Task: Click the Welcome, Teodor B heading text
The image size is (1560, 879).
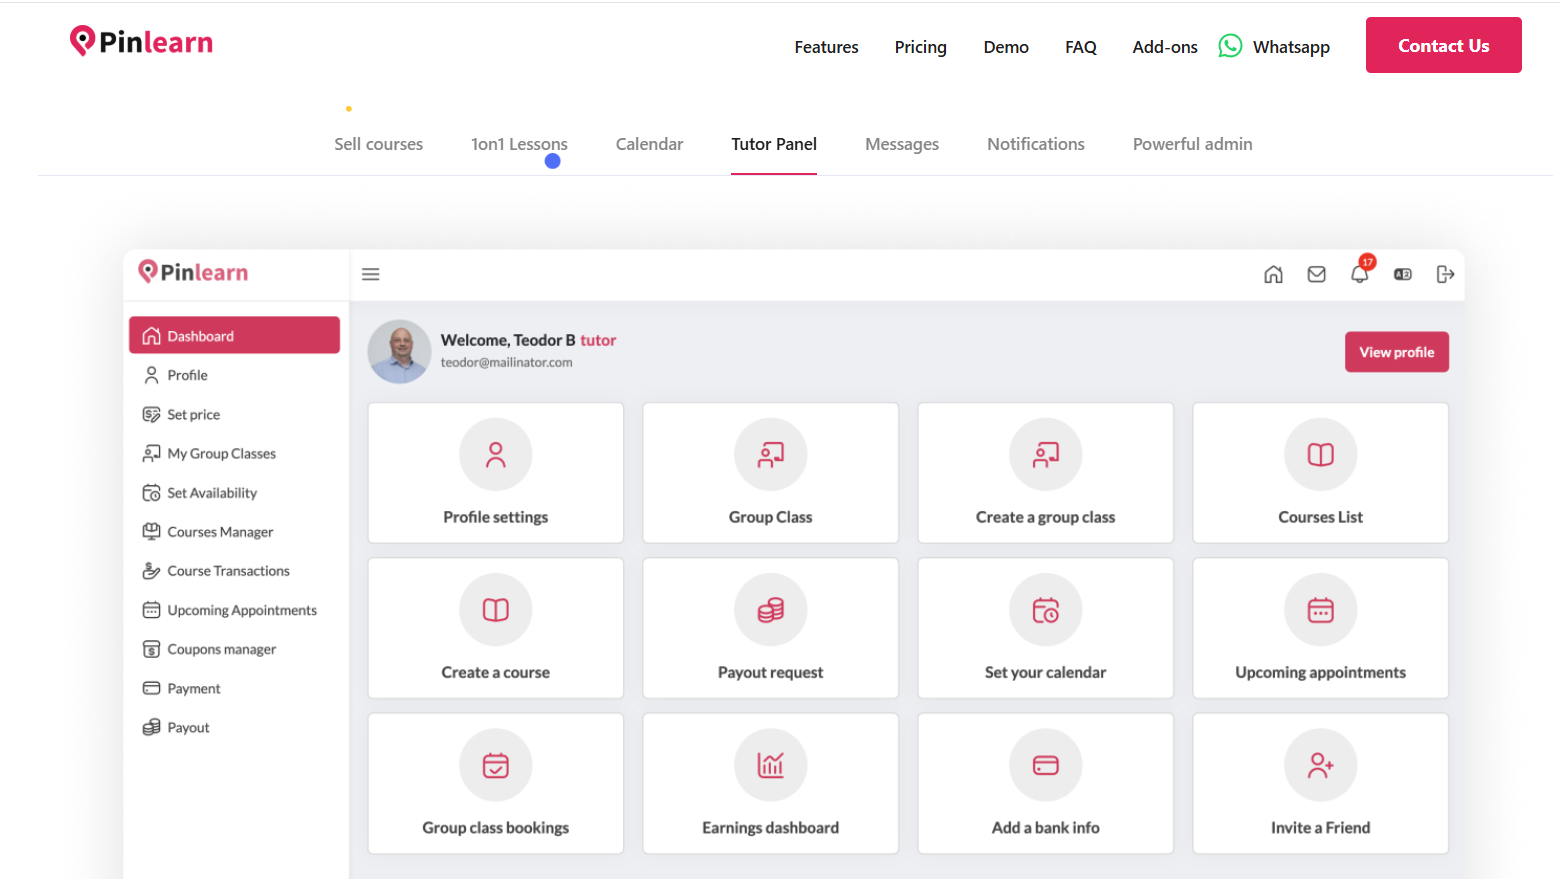Action: click(x=508, y=340)
